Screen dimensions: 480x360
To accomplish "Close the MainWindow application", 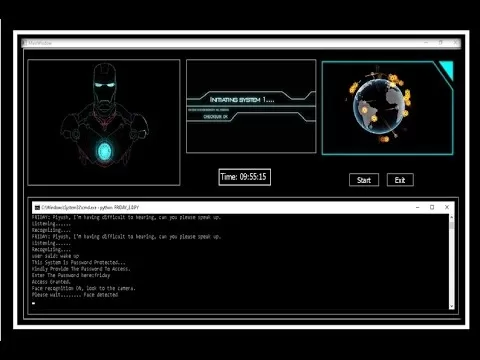I will pyautogui.click(x=456, y=43).
